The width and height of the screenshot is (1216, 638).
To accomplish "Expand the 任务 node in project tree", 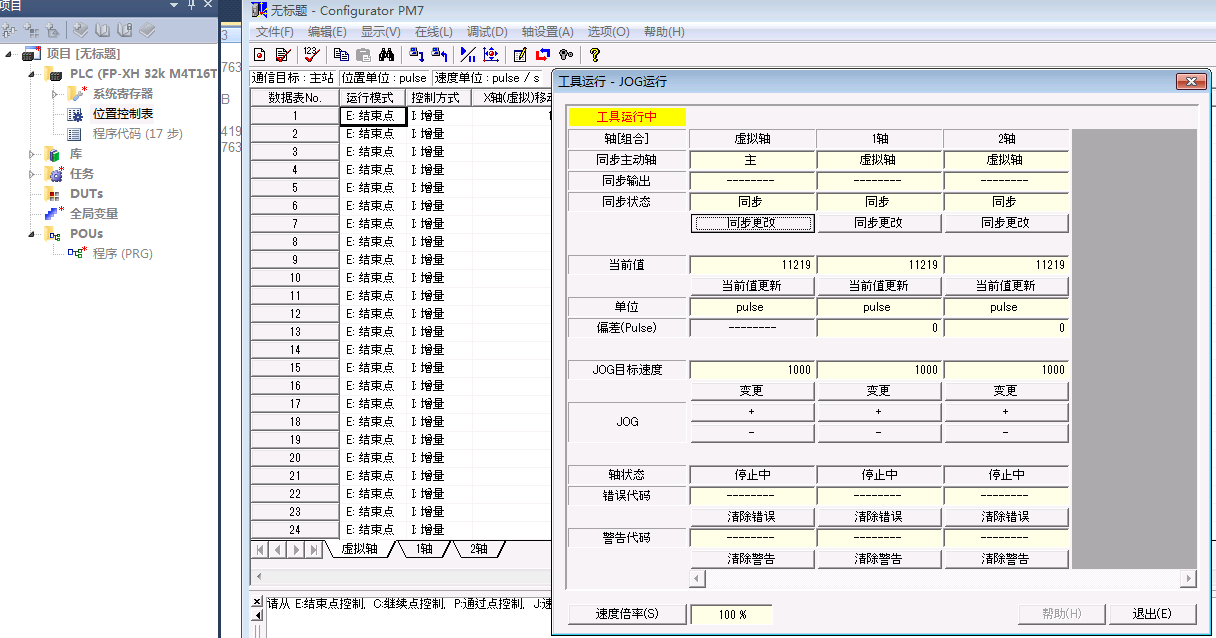I will click(33, 174).
